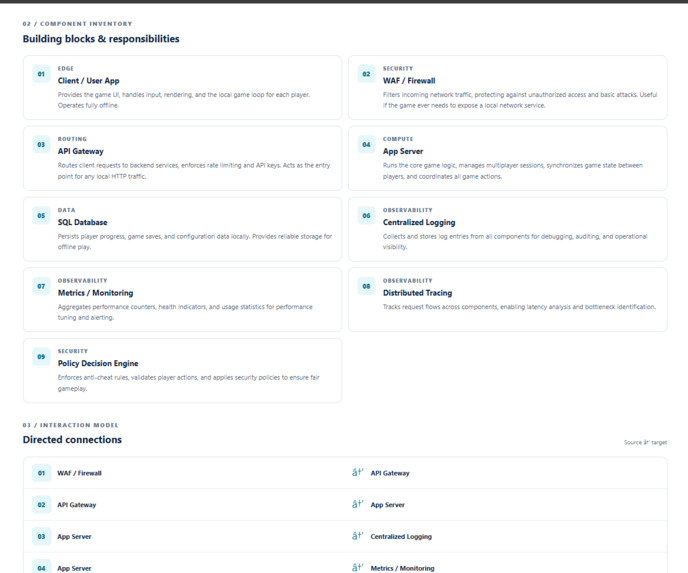The image size is (688, 573).
Task: Click the Policy Decision Engine description text
Action: (x=189, y=383)
